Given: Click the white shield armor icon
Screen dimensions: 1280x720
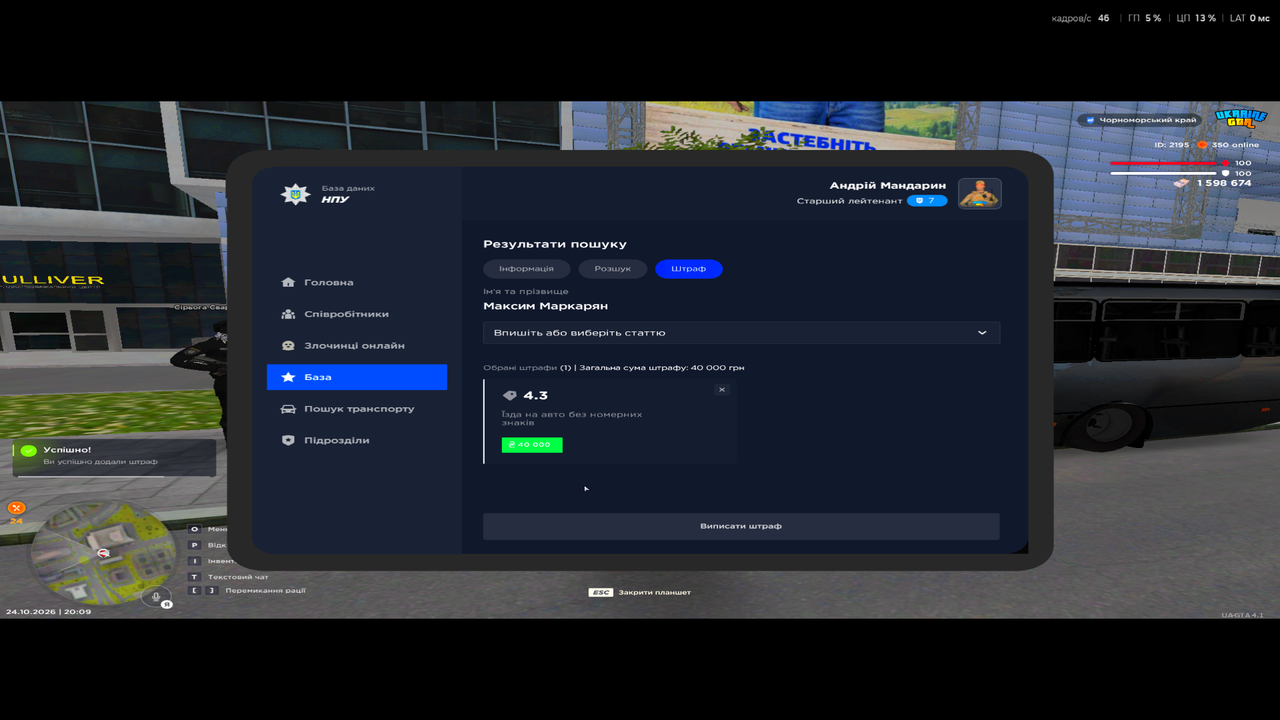Looking at the screenshot, I should click(x=1226, y=173).
